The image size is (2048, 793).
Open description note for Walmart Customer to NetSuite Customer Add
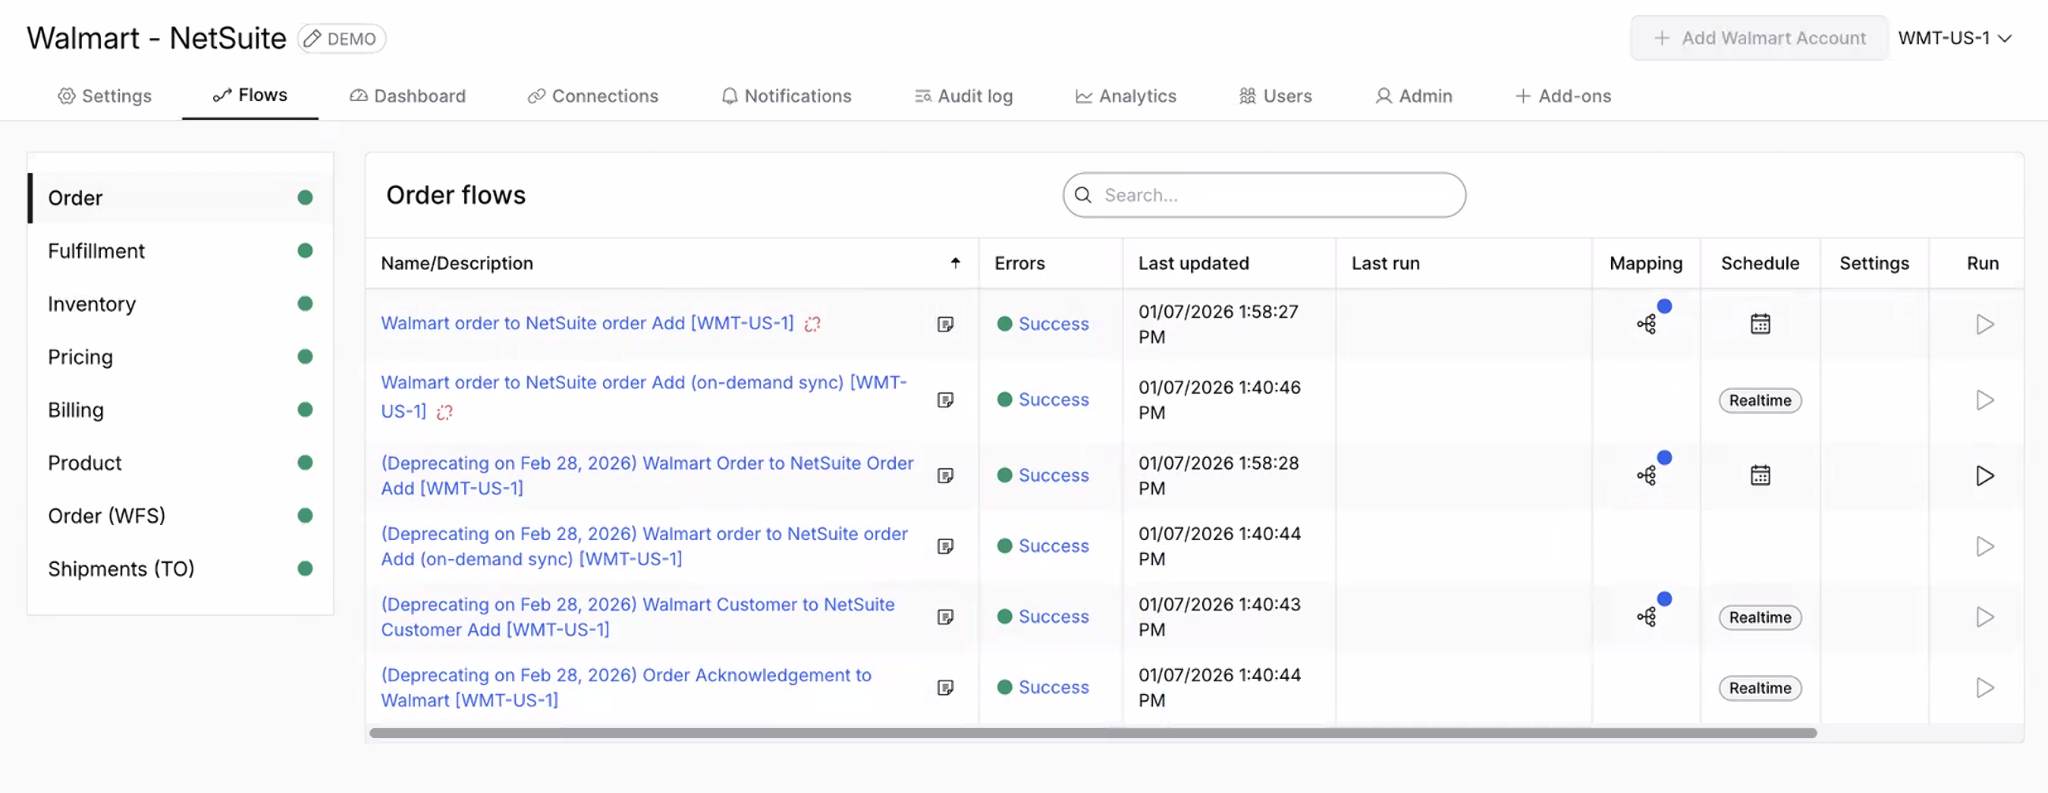pos(945,617)
